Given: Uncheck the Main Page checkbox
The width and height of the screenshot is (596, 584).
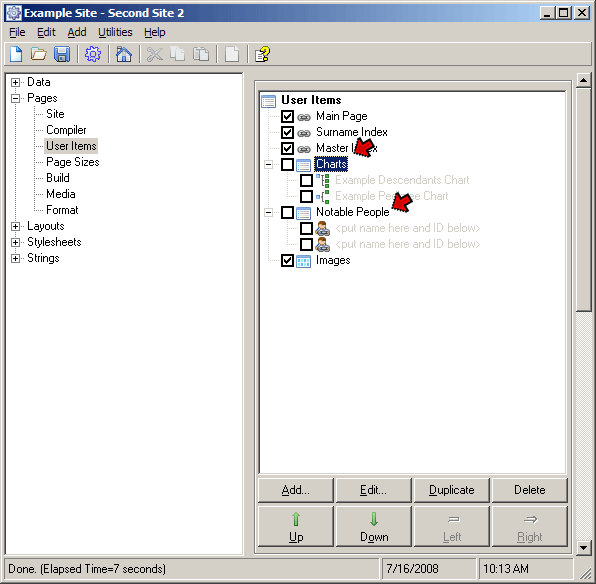Looking at the screenshot, I should [x=287, y=116].
